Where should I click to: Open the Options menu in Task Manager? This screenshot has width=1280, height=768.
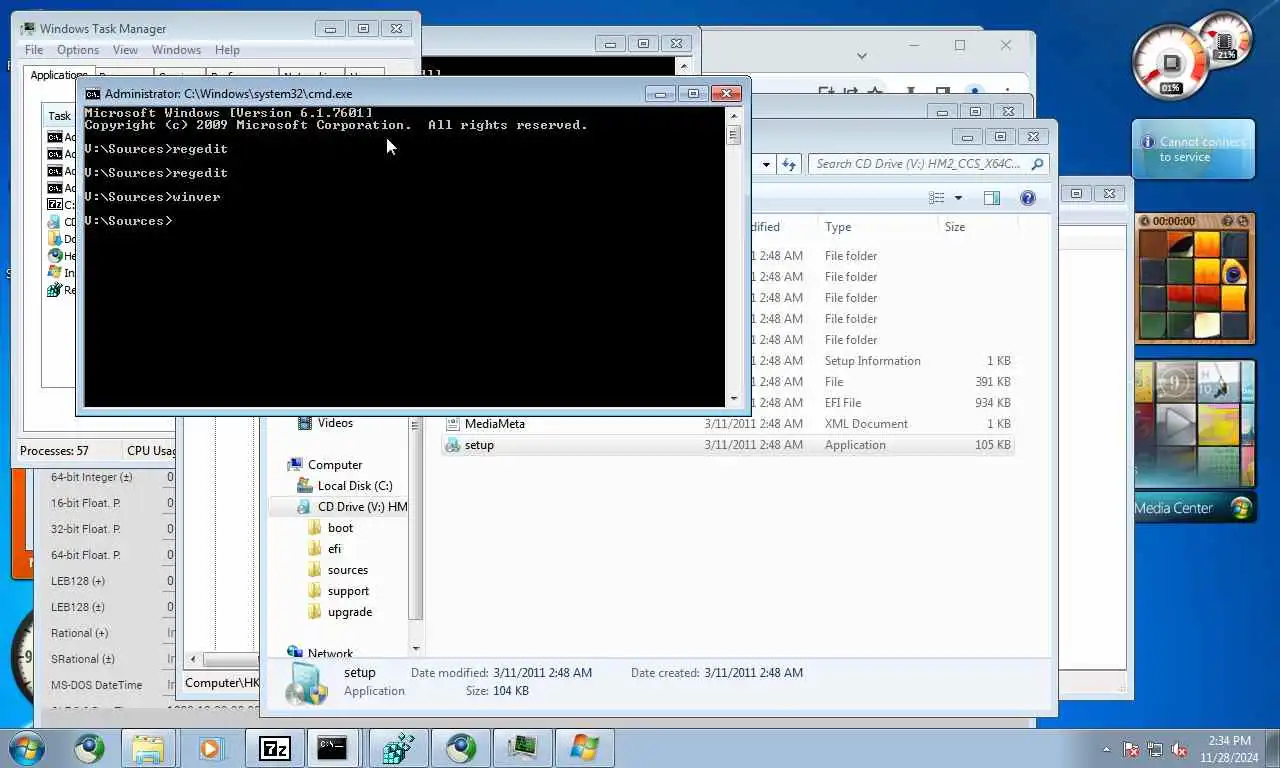[78, 50]
